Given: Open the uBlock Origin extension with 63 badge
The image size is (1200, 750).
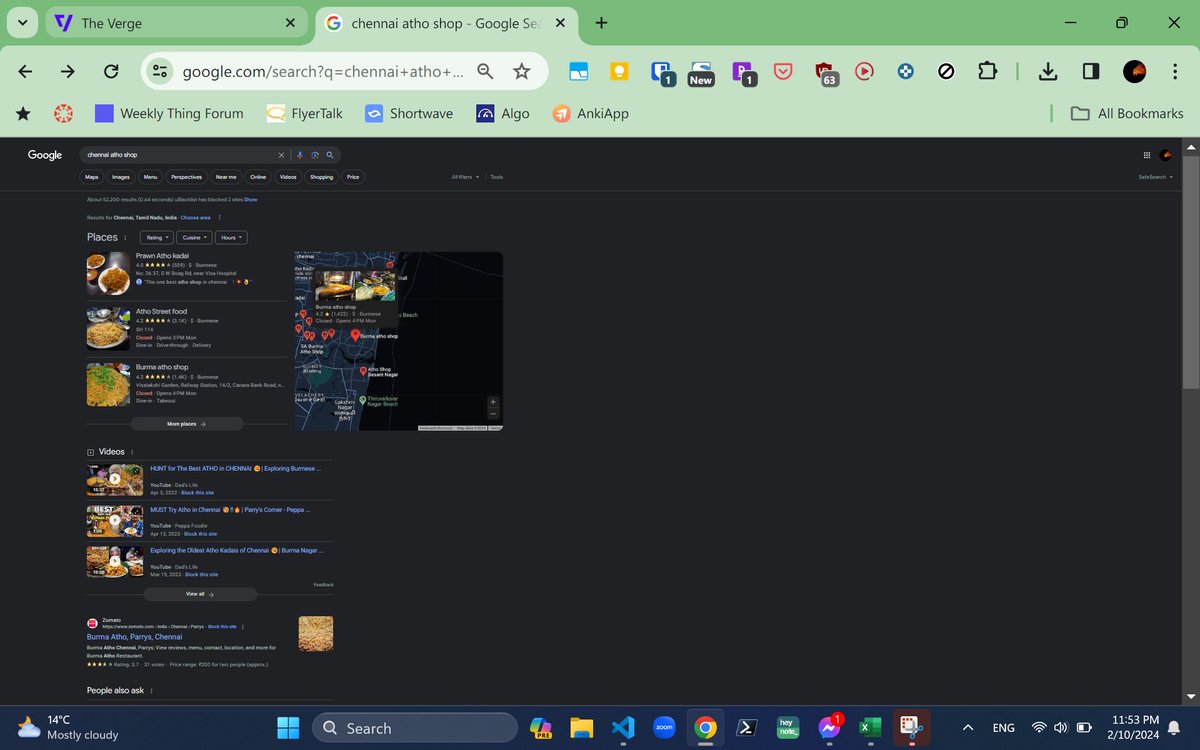Looking at the screenshot, I should 825,72.
